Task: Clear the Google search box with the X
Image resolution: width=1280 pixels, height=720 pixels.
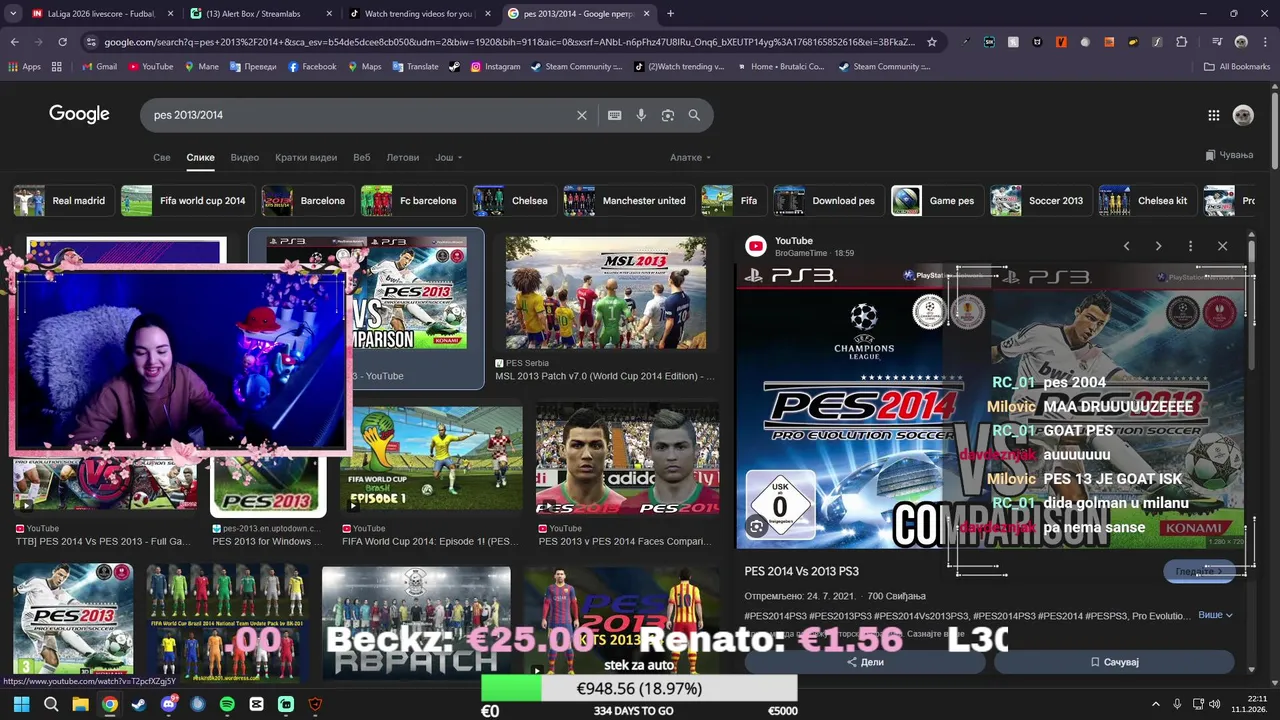Action: point(581,115)
